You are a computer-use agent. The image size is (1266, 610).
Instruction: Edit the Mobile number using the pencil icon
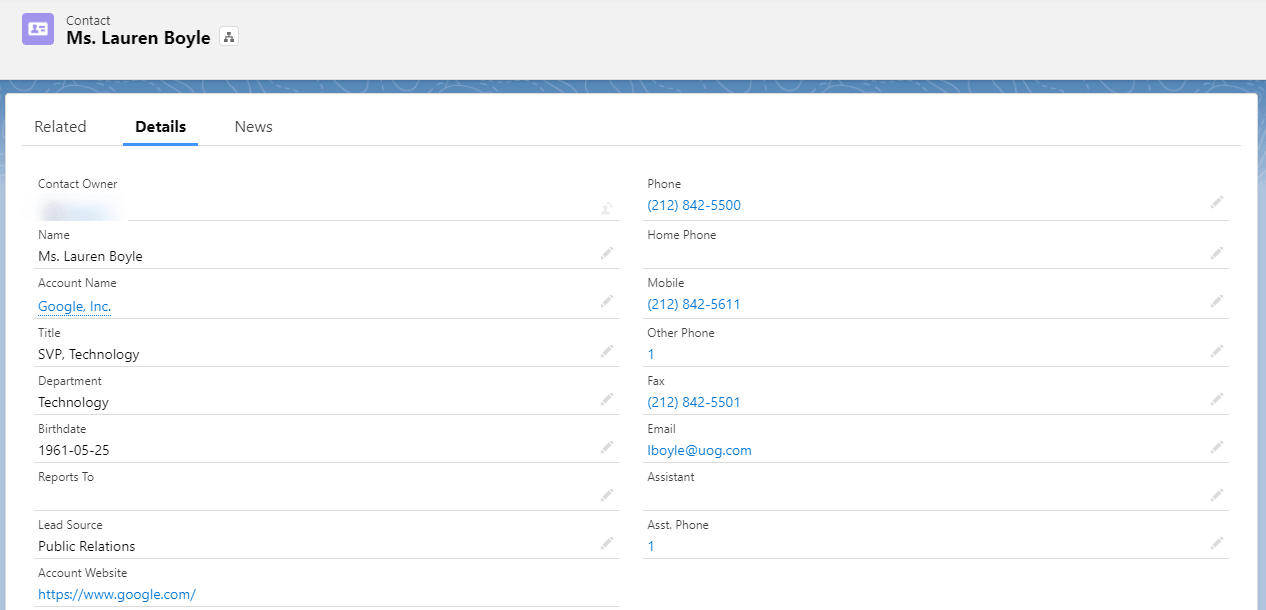(x=1216, y=301)
